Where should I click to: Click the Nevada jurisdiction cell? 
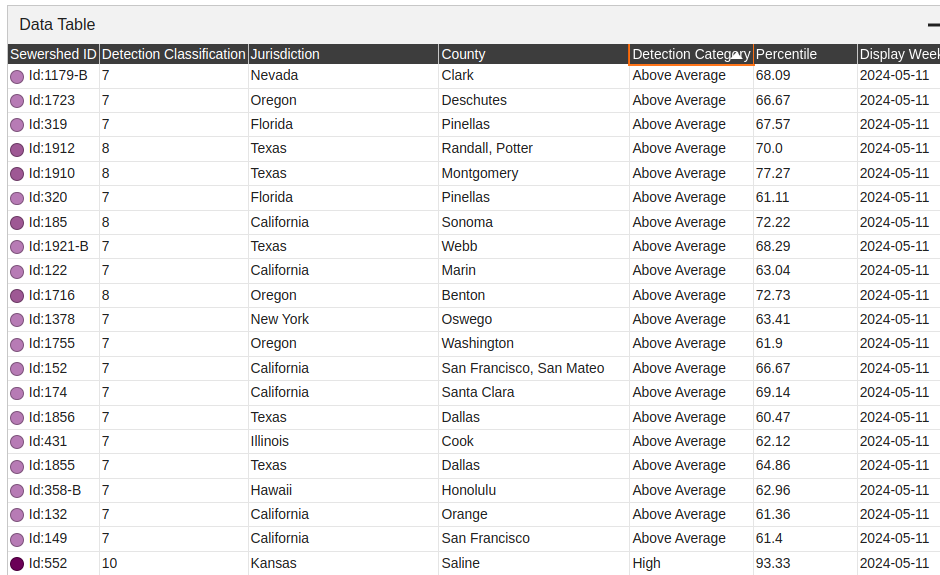tap(343, 76)
